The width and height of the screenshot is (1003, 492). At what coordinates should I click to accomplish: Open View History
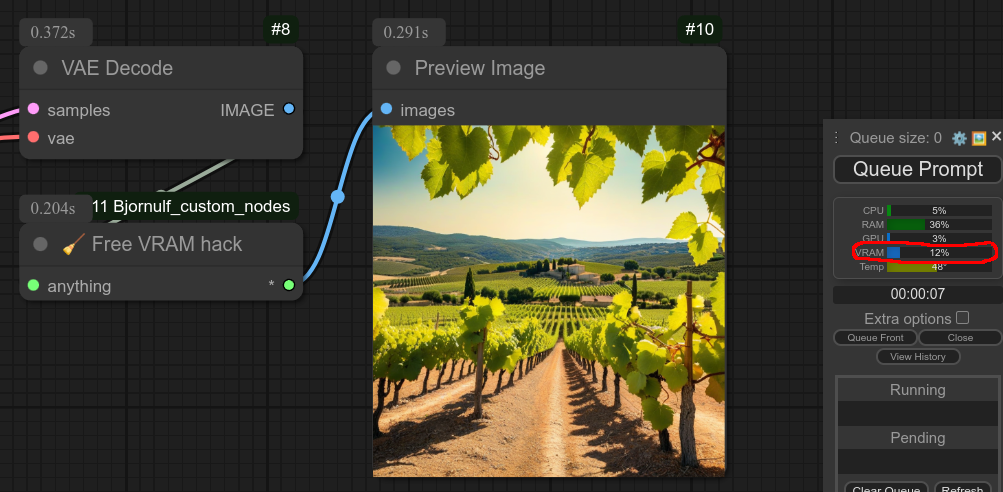click(918, 357)
